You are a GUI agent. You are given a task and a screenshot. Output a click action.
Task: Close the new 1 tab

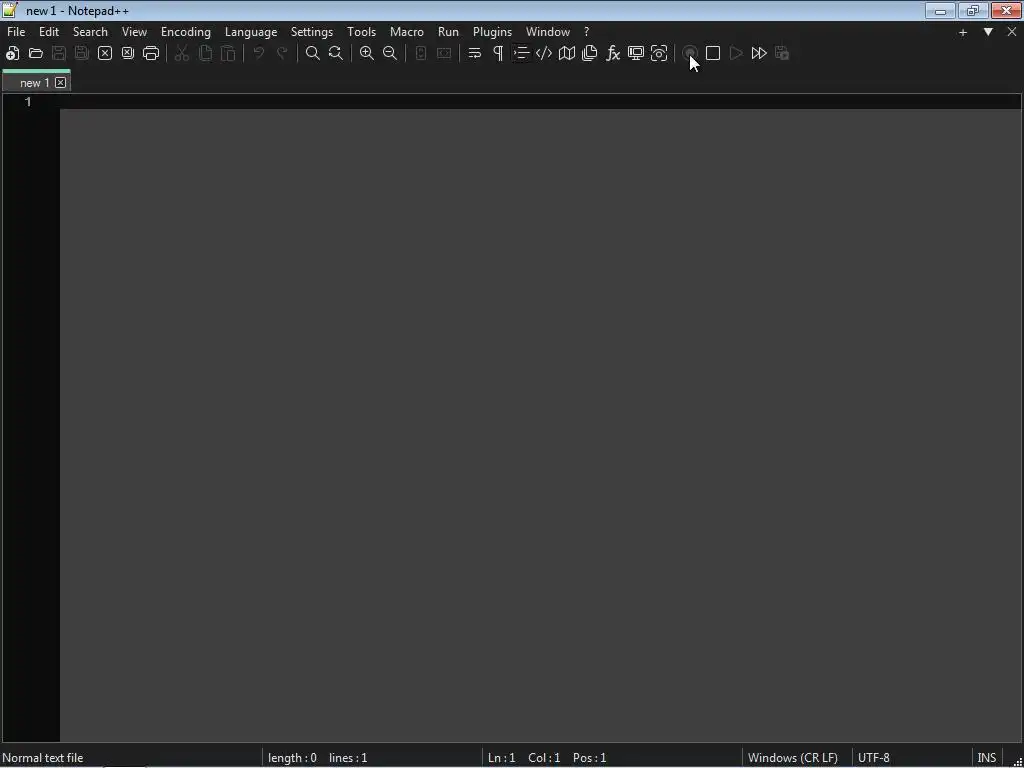(x=61, y=83)
